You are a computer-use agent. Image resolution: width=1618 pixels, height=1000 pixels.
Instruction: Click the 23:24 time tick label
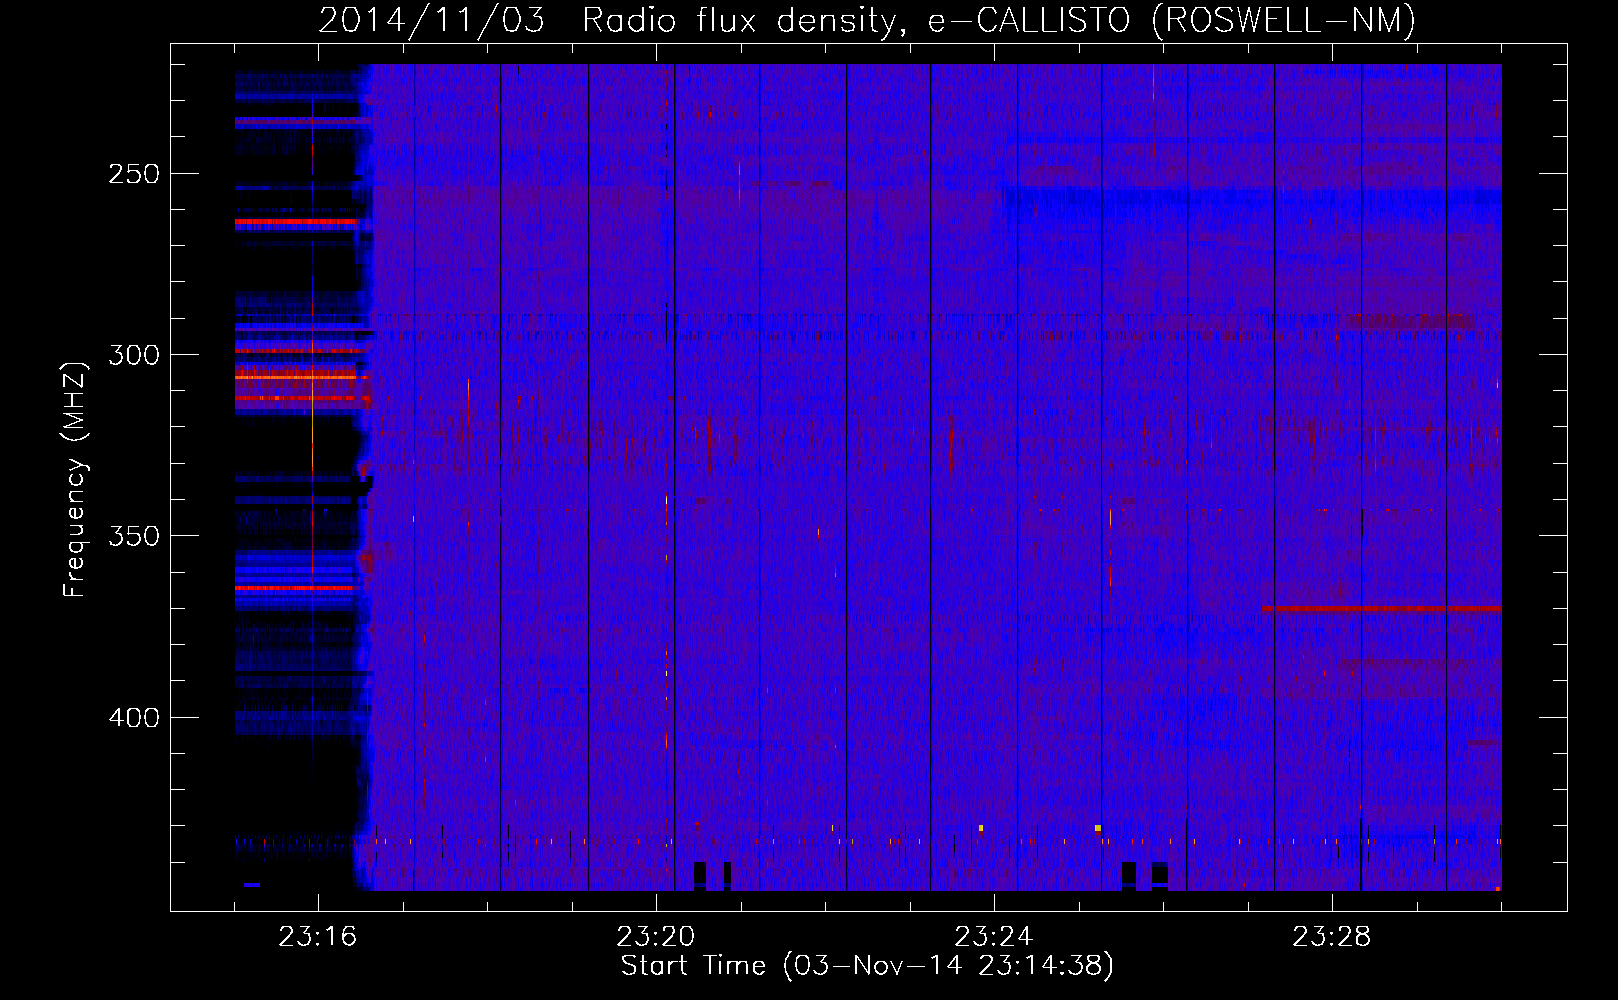pos(994,937)
